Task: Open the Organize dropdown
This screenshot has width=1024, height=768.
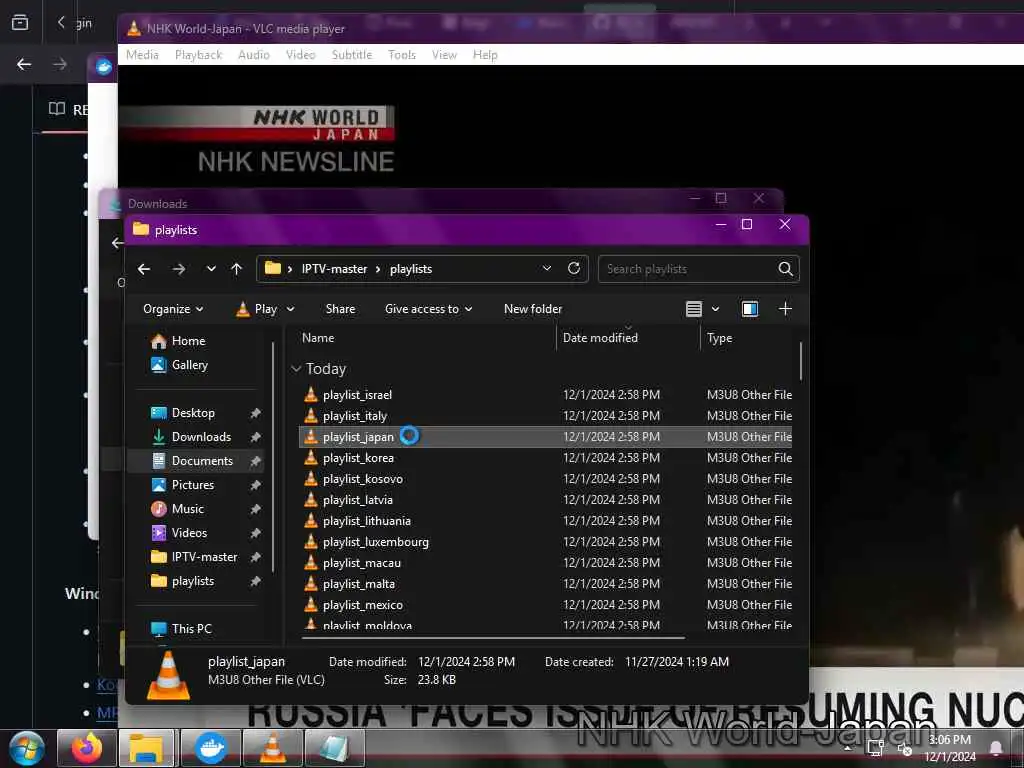Action: (173, 309)
